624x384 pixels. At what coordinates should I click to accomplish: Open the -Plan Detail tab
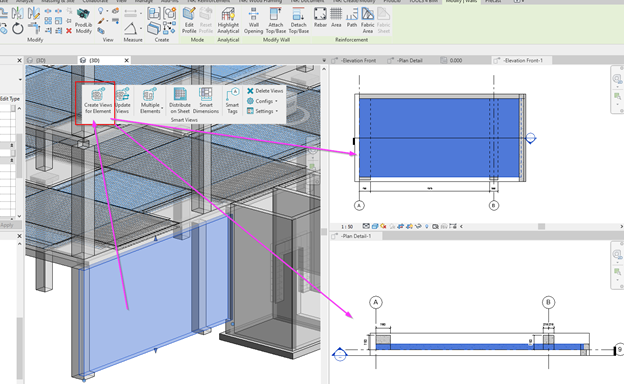(x=410, y=60)
